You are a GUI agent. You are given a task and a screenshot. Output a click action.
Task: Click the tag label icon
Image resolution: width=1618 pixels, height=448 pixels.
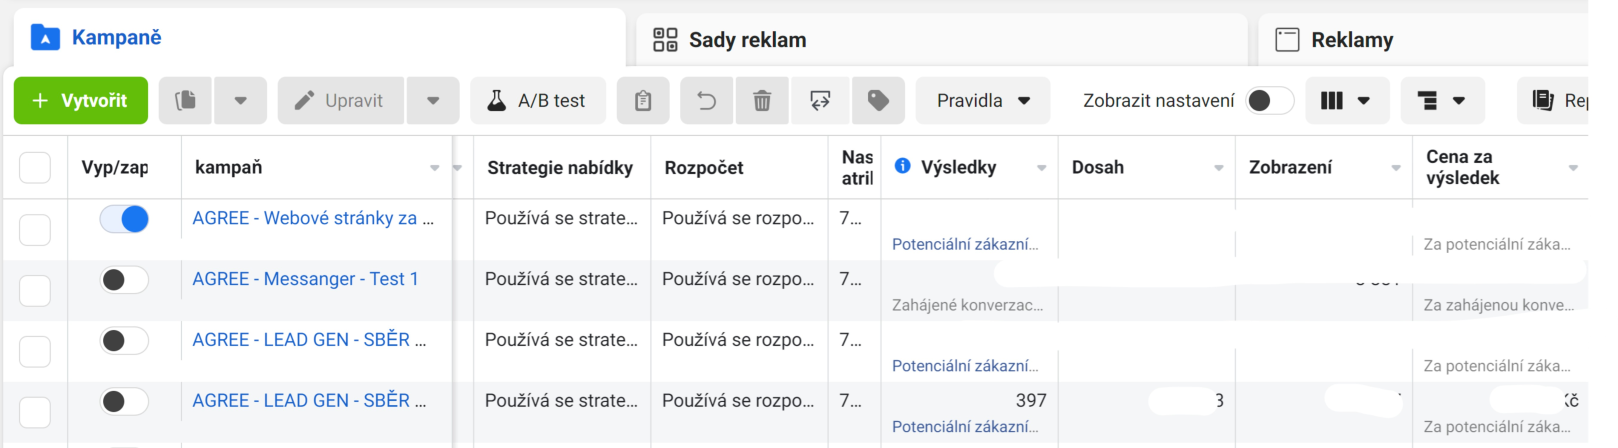pyautogui.click(x=878, y=101)
